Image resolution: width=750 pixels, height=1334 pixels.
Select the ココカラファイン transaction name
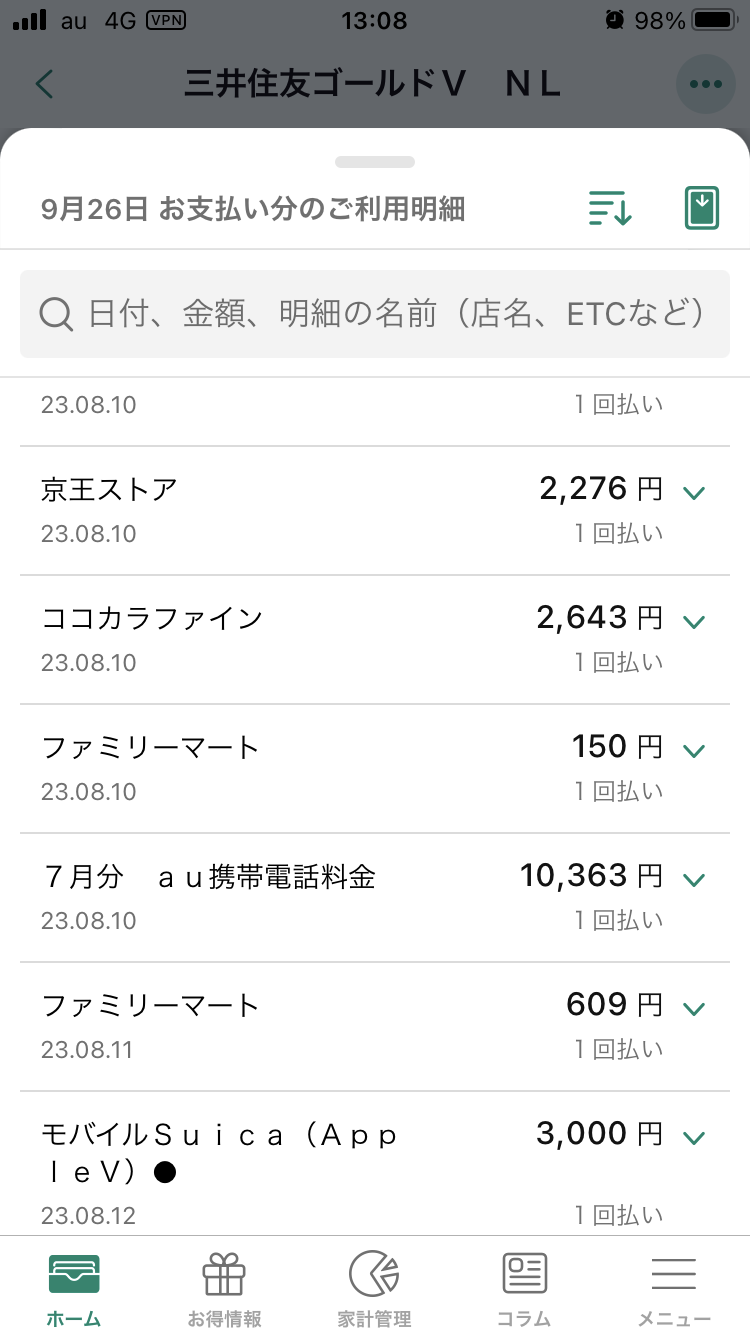(x=152, y=619)
